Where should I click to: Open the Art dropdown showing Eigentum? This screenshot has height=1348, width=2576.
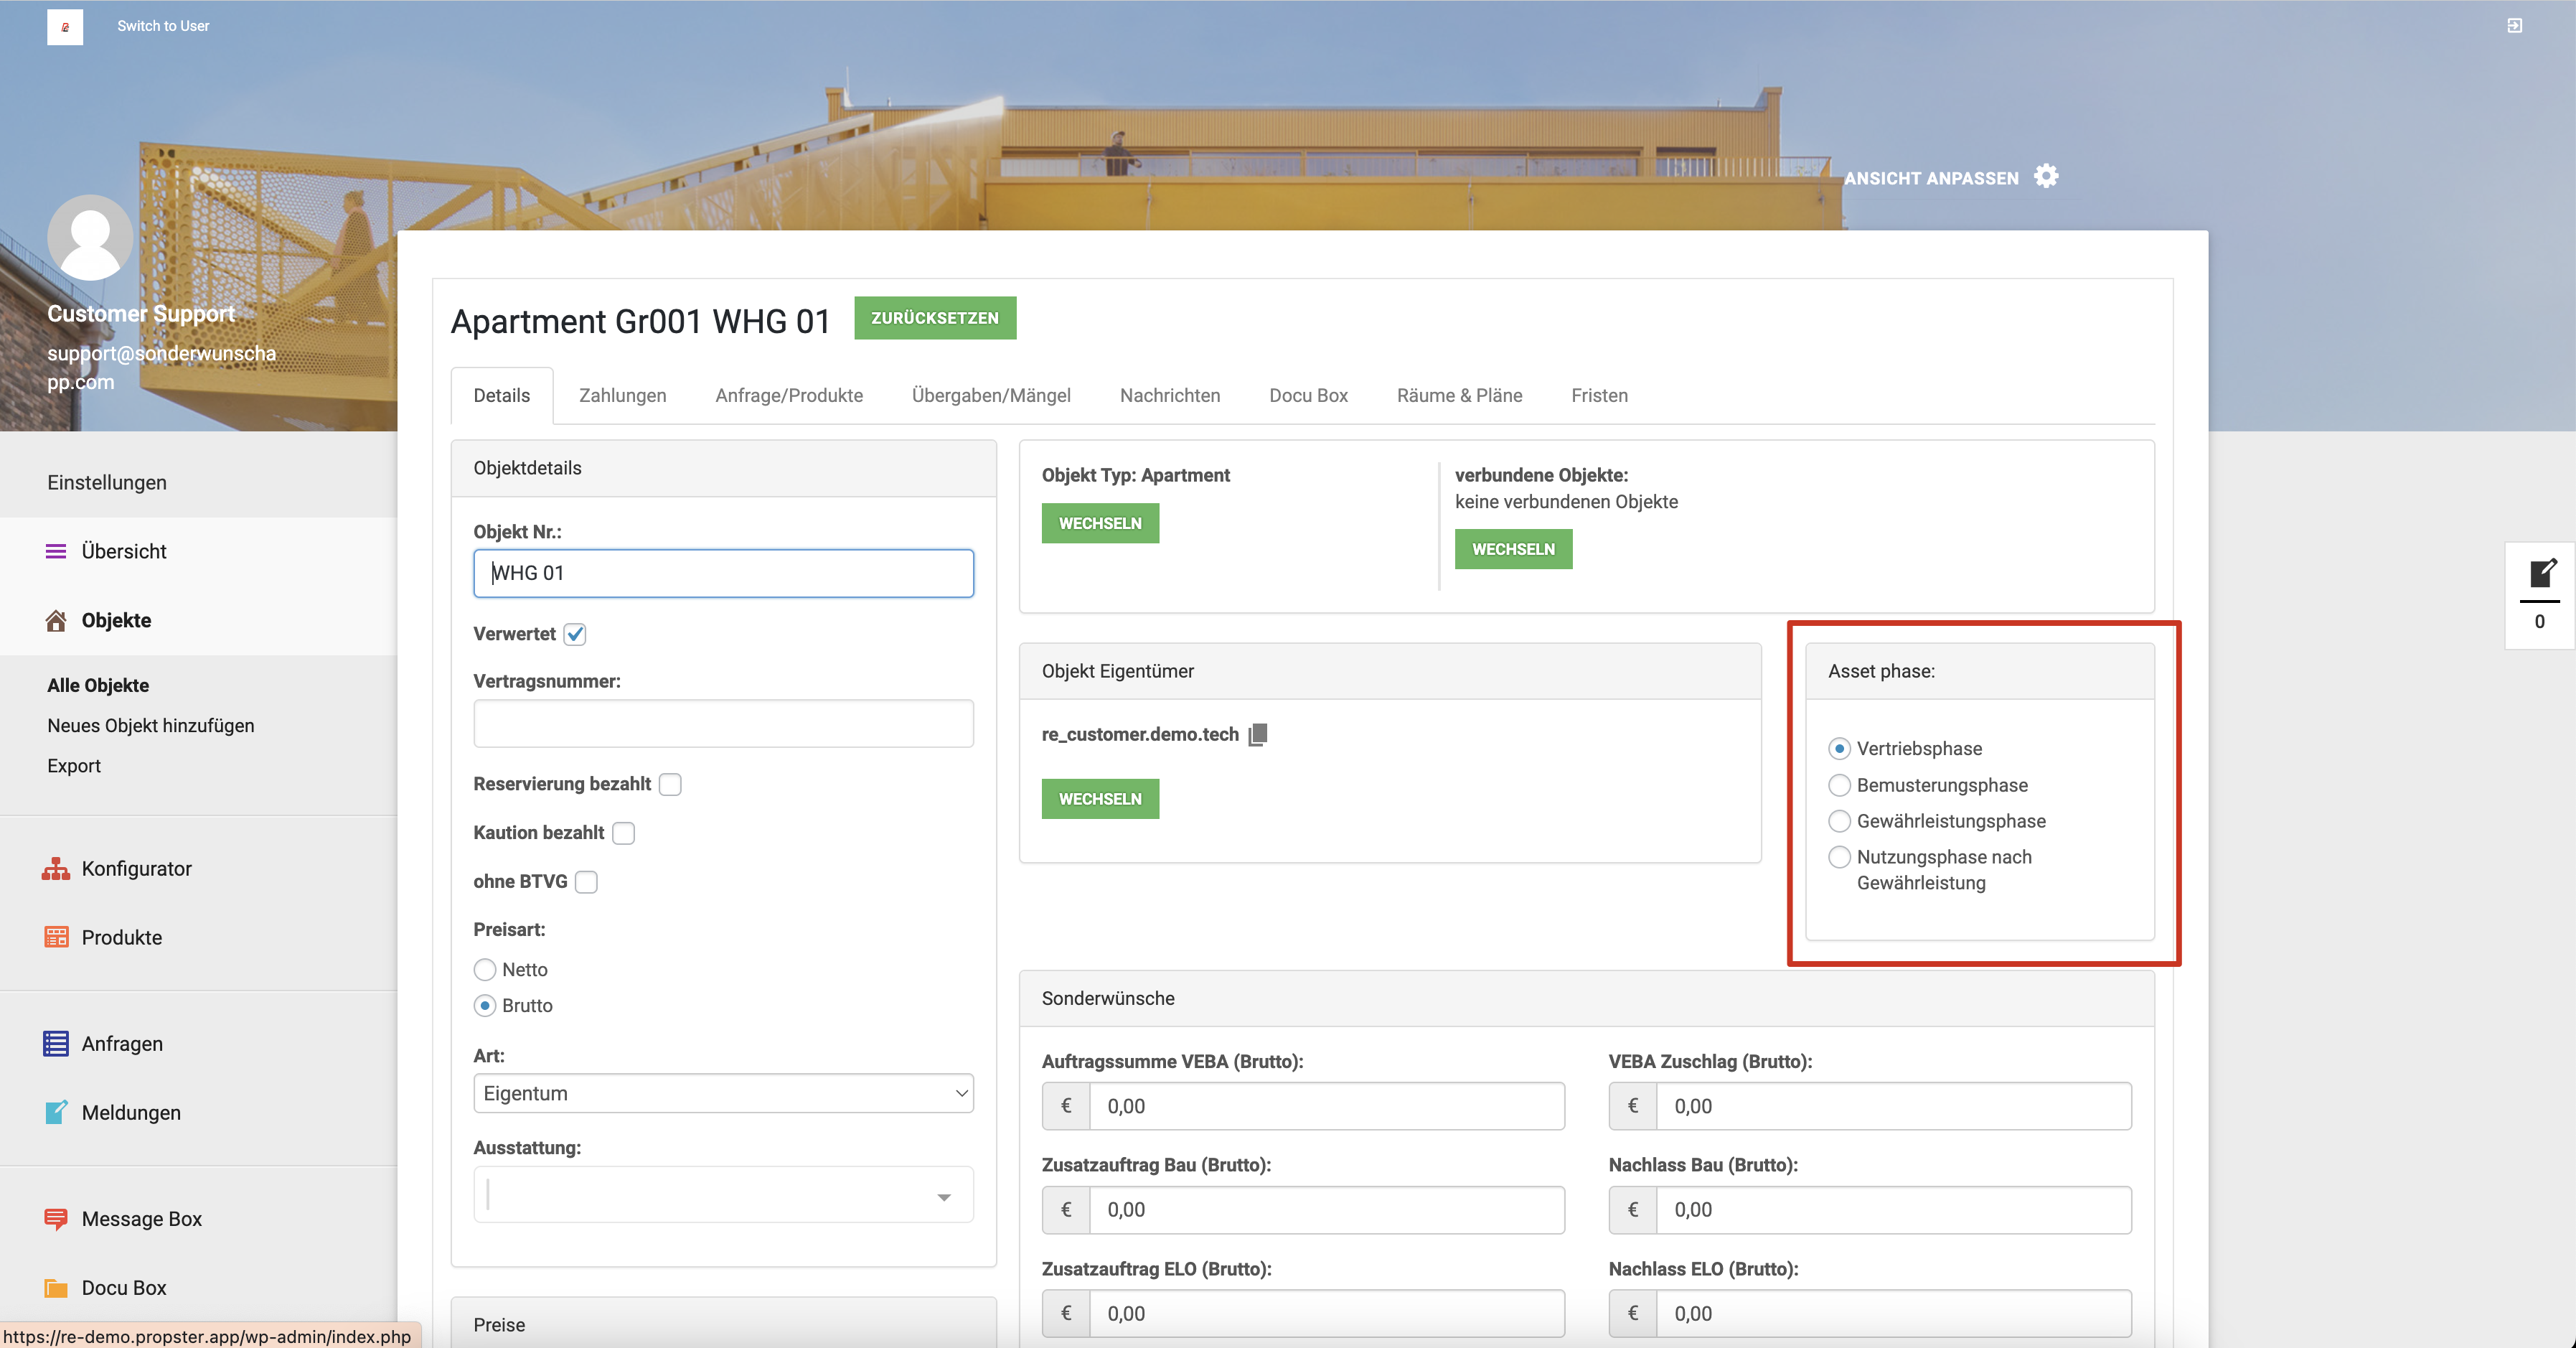(723, 1093)
